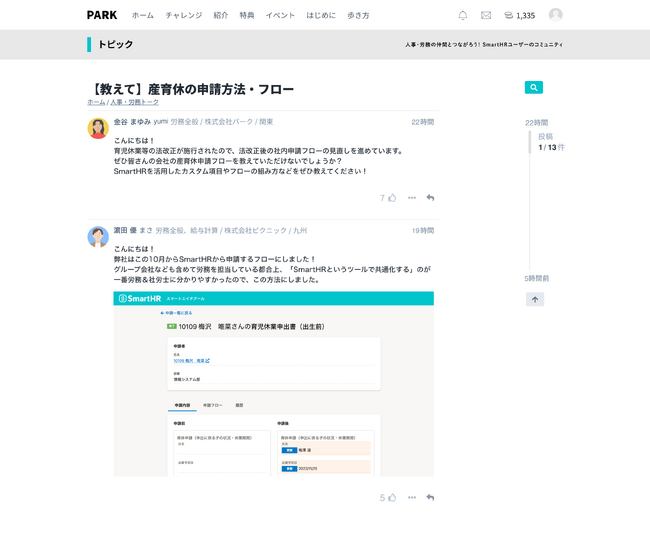Viewport: 650px width, 543px height.
Task: Open the チャレンジ menu item
Action: [x=183, y=15]
